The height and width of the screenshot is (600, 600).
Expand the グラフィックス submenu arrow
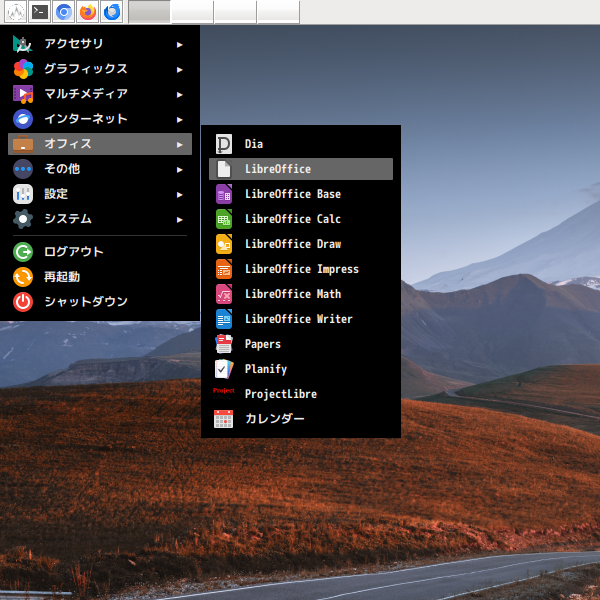point(180,69)
